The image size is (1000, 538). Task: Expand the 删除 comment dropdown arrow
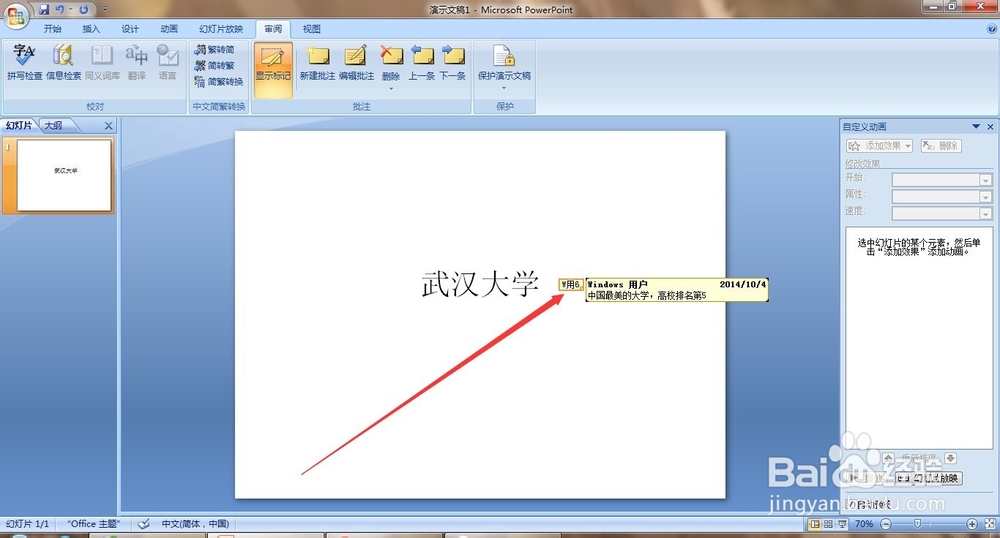pyautogui.click(x=391, y=88)
